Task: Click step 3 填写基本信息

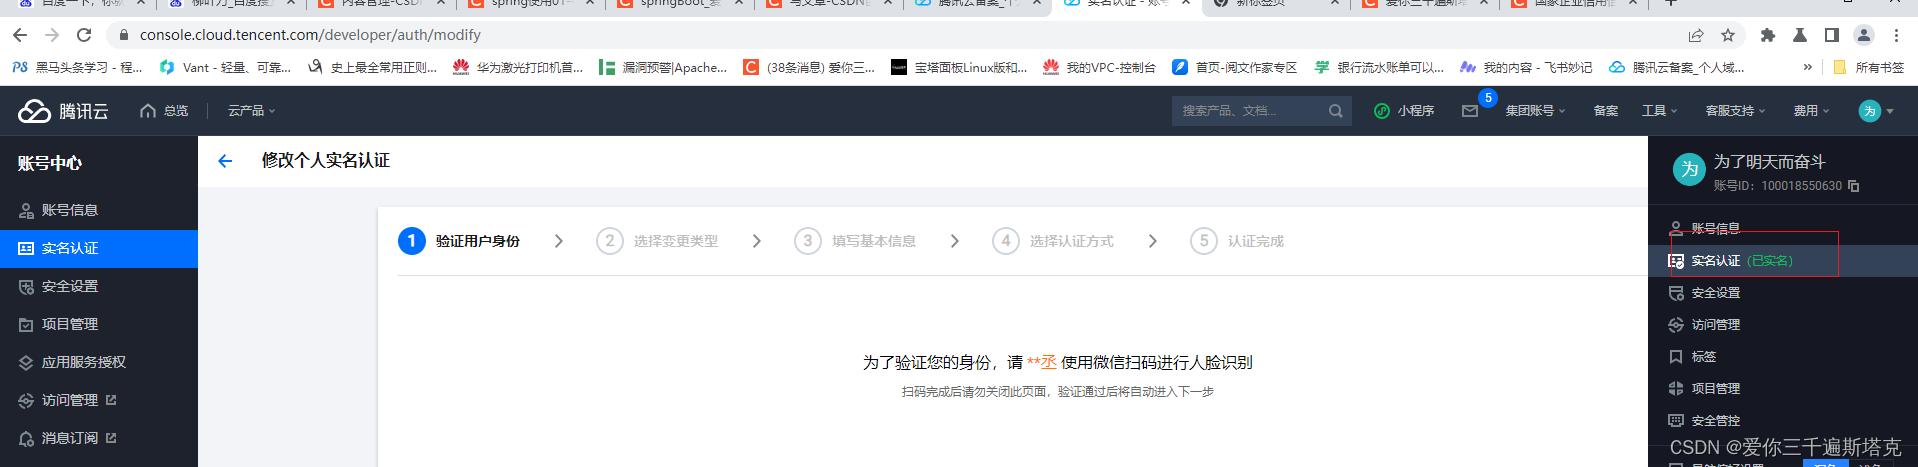Action: pos(855,241)
